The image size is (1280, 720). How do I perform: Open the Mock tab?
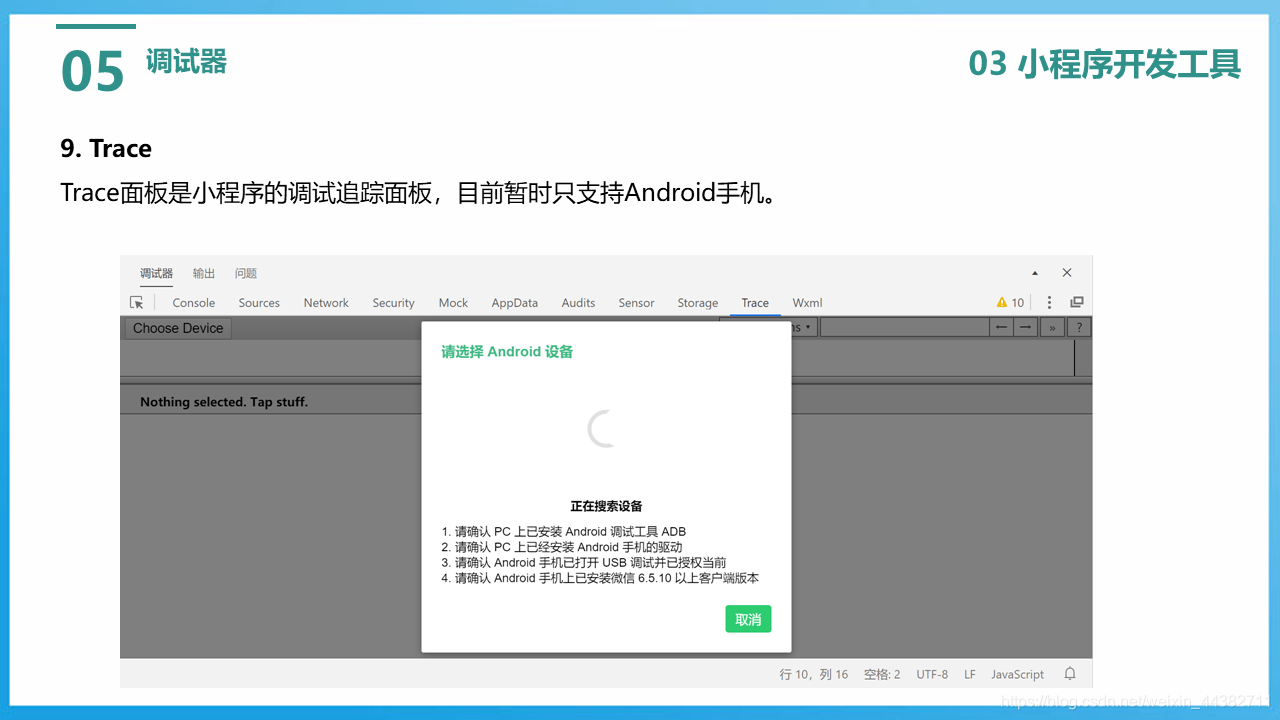[453, 303]
